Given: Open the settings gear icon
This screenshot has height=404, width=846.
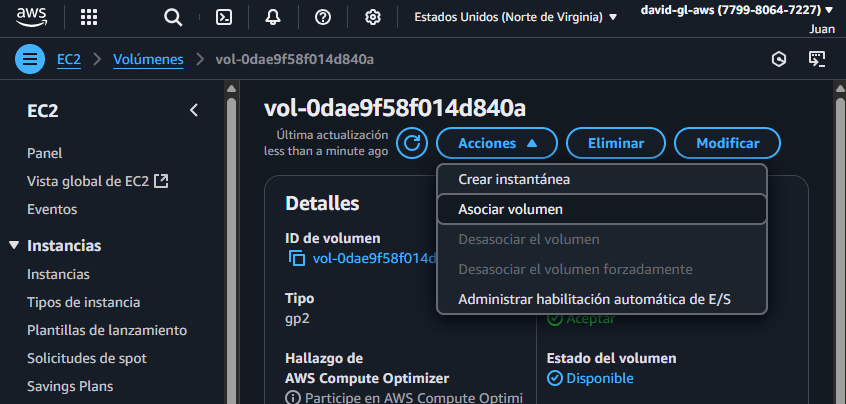Looking at the screenshot, I should (x=372, y=17).
